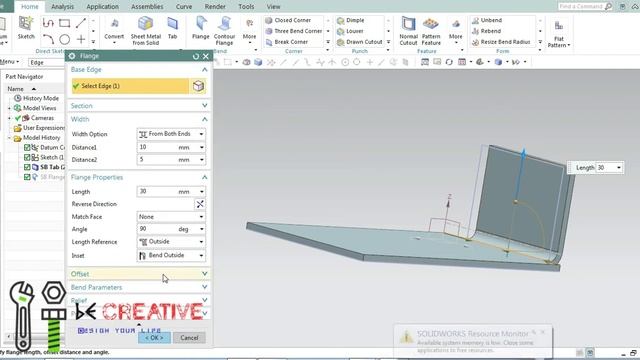
Task: Open the Curve ribbon tab
Action: click(x=184, y=7)
